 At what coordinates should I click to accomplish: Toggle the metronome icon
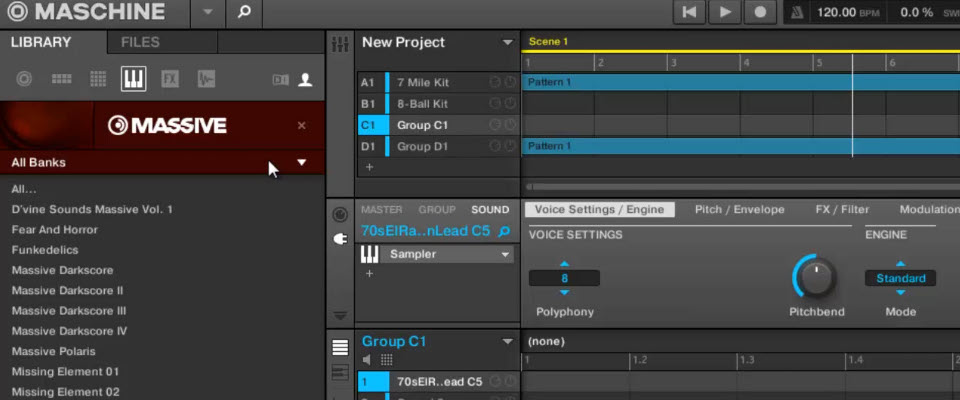coord(797,12)
